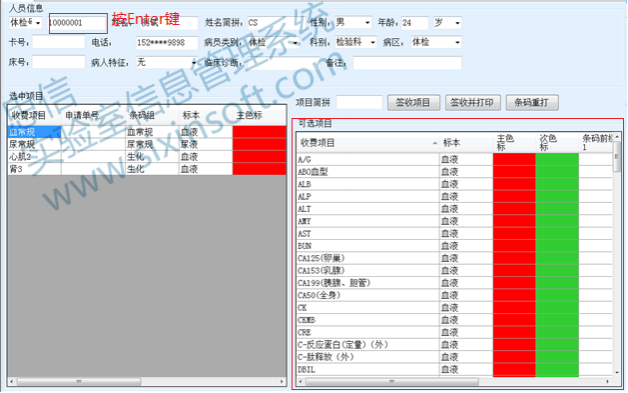Click the 签收项目 button

coord(413,103)
